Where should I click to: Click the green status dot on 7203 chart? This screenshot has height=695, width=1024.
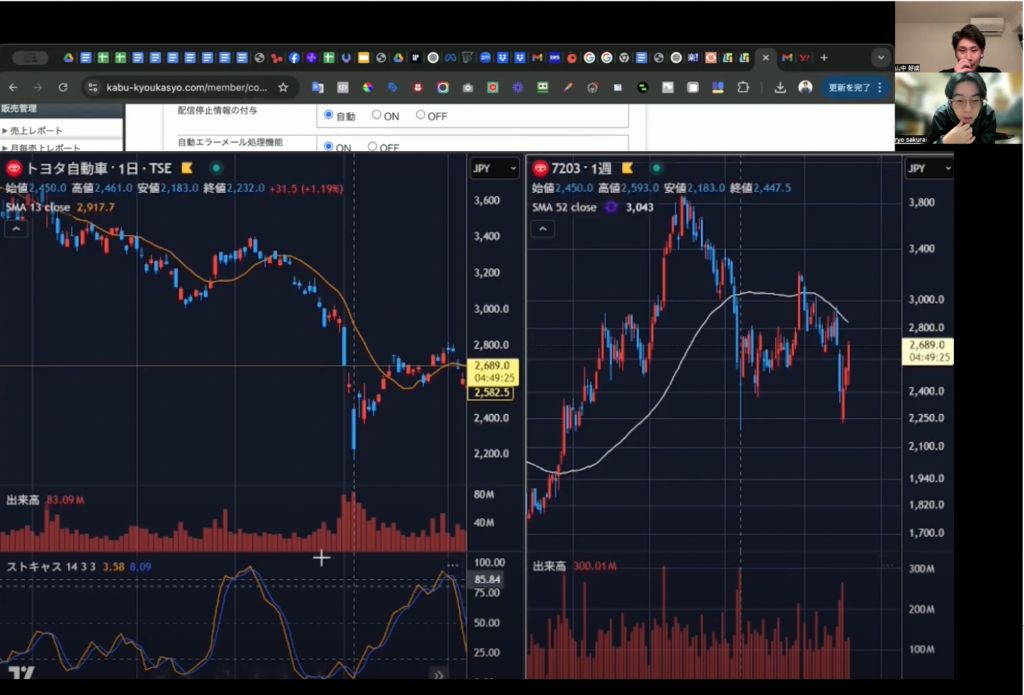[656, 168]
